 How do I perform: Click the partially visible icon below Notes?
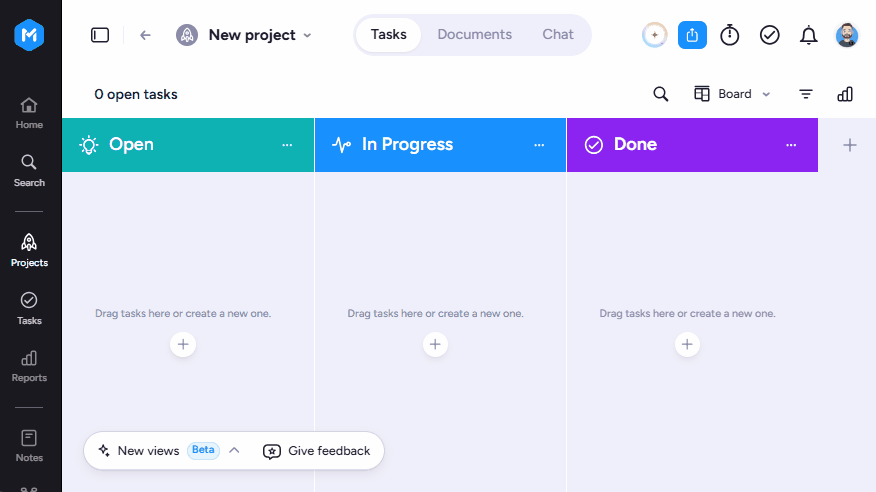pyautogui.click(x=29, y=488)
